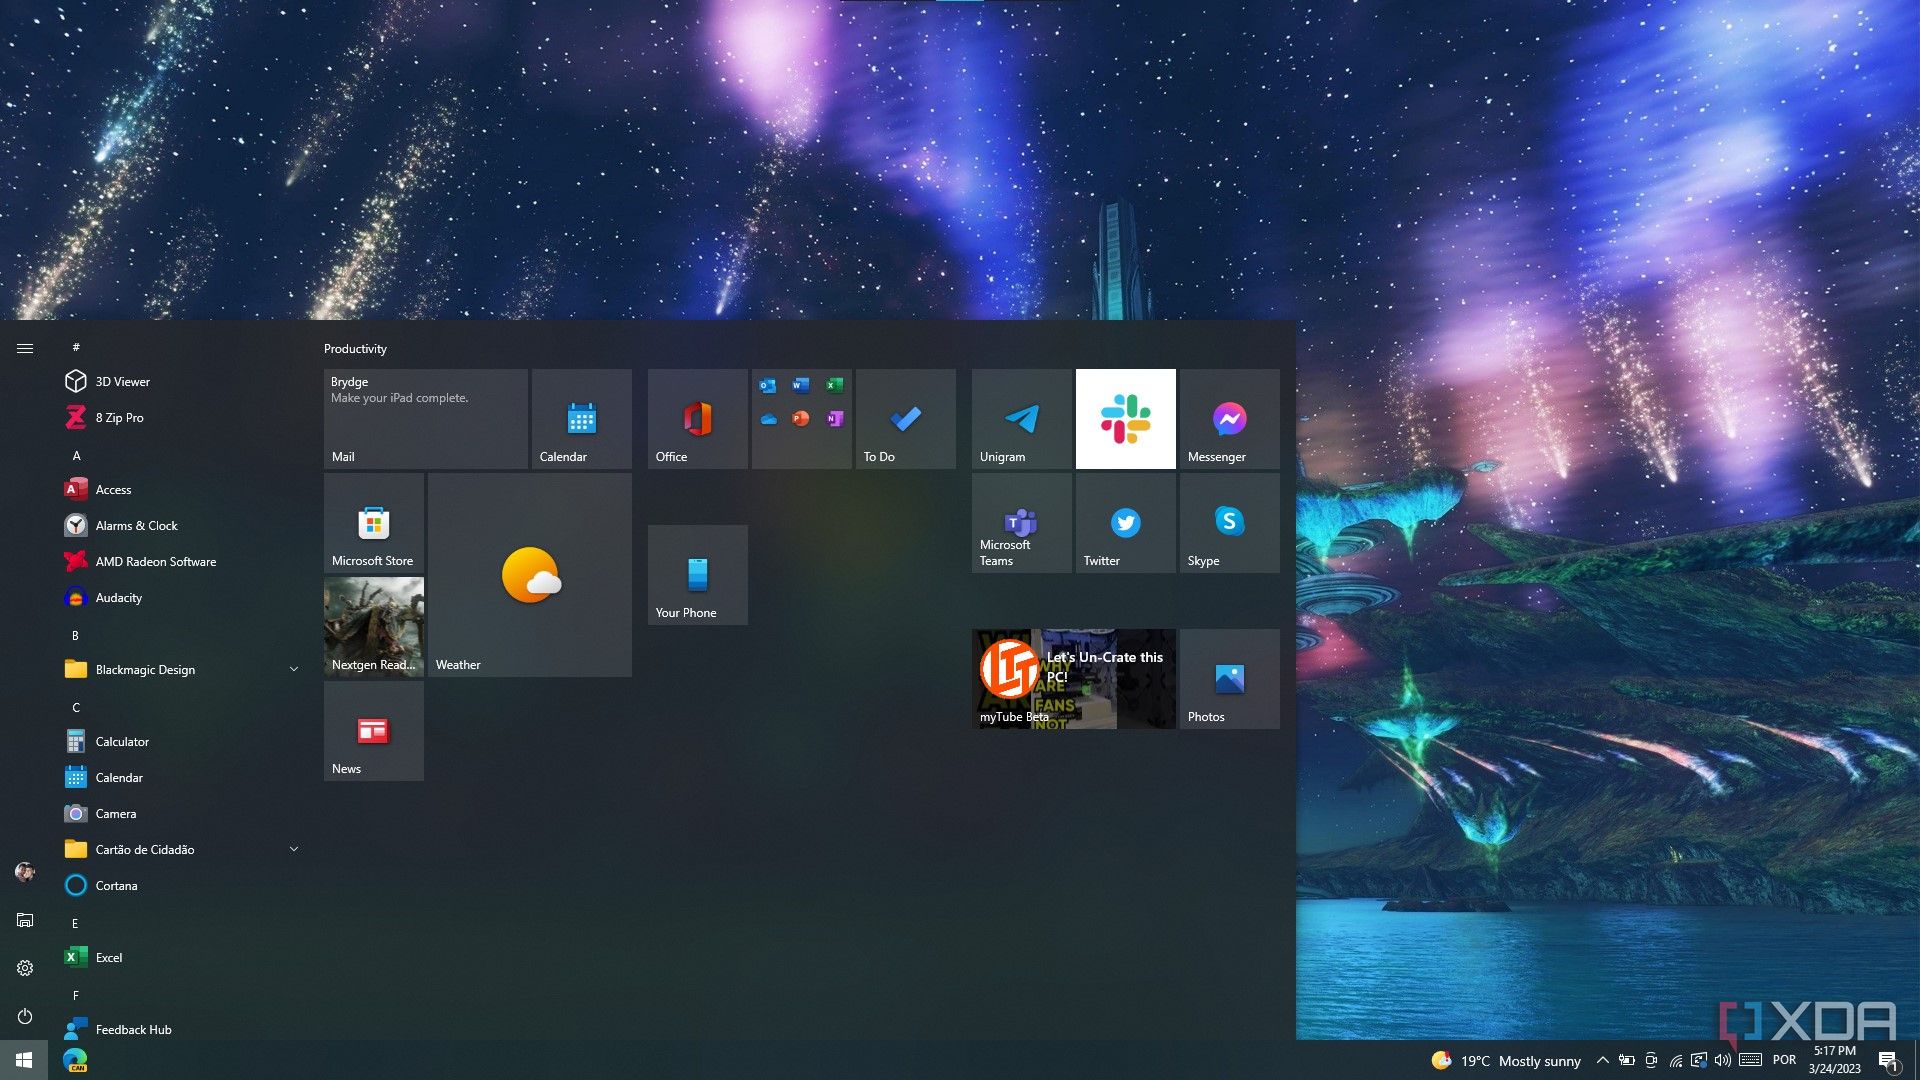Image resolution: width=1920 pixels, height=1080 pixels.
Task: Open the Photos app tile
Action: [x=1228, y=678]
